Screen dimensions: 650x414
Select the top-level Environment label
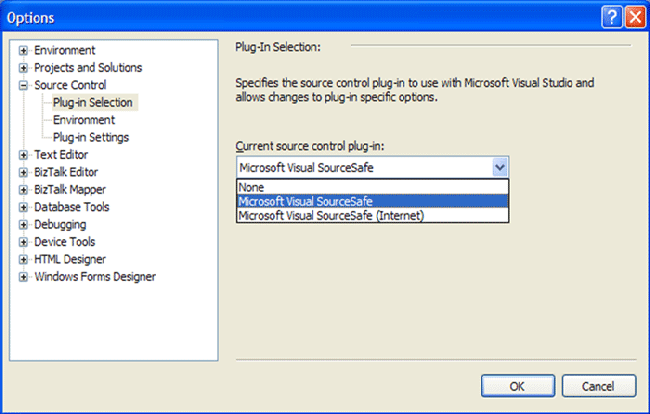click(65, 50)
